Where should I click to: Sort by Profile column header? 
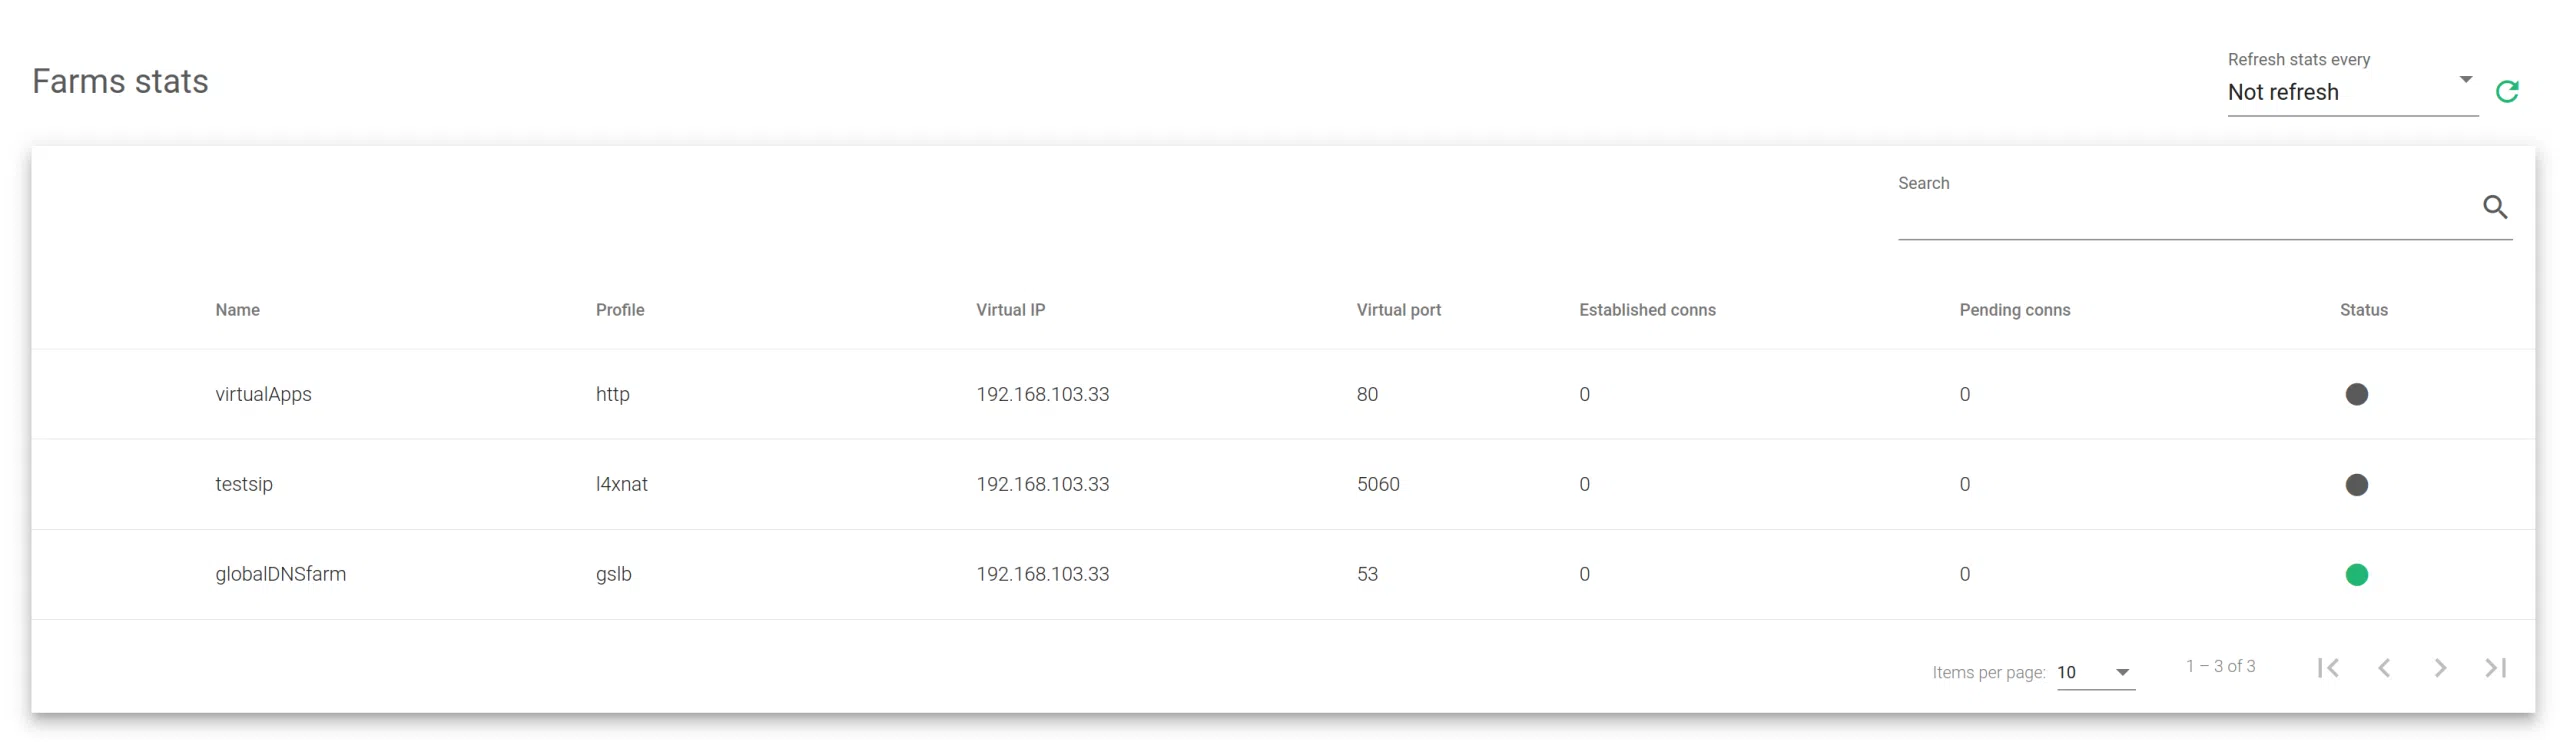pyautogui.click(x=620, y=310)
